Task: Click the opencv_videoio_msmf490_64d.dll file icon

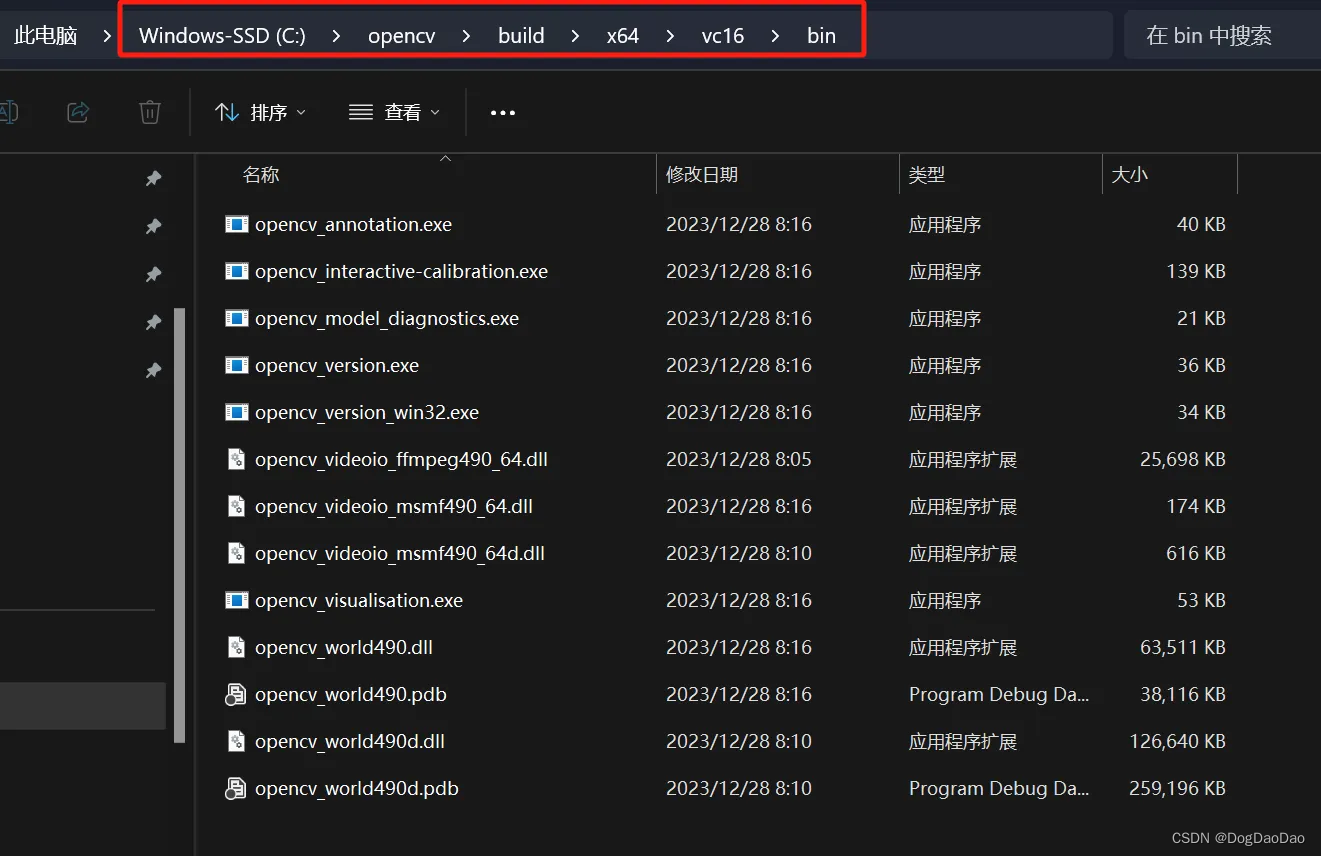Action: [237, 554]
